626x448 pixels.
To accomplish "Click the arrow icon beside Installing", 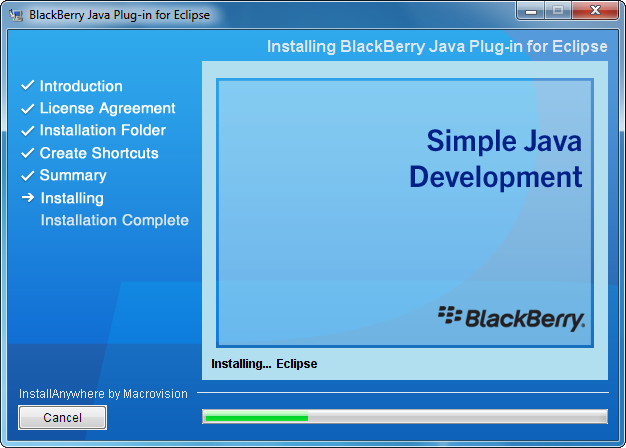I will [28, 197].
